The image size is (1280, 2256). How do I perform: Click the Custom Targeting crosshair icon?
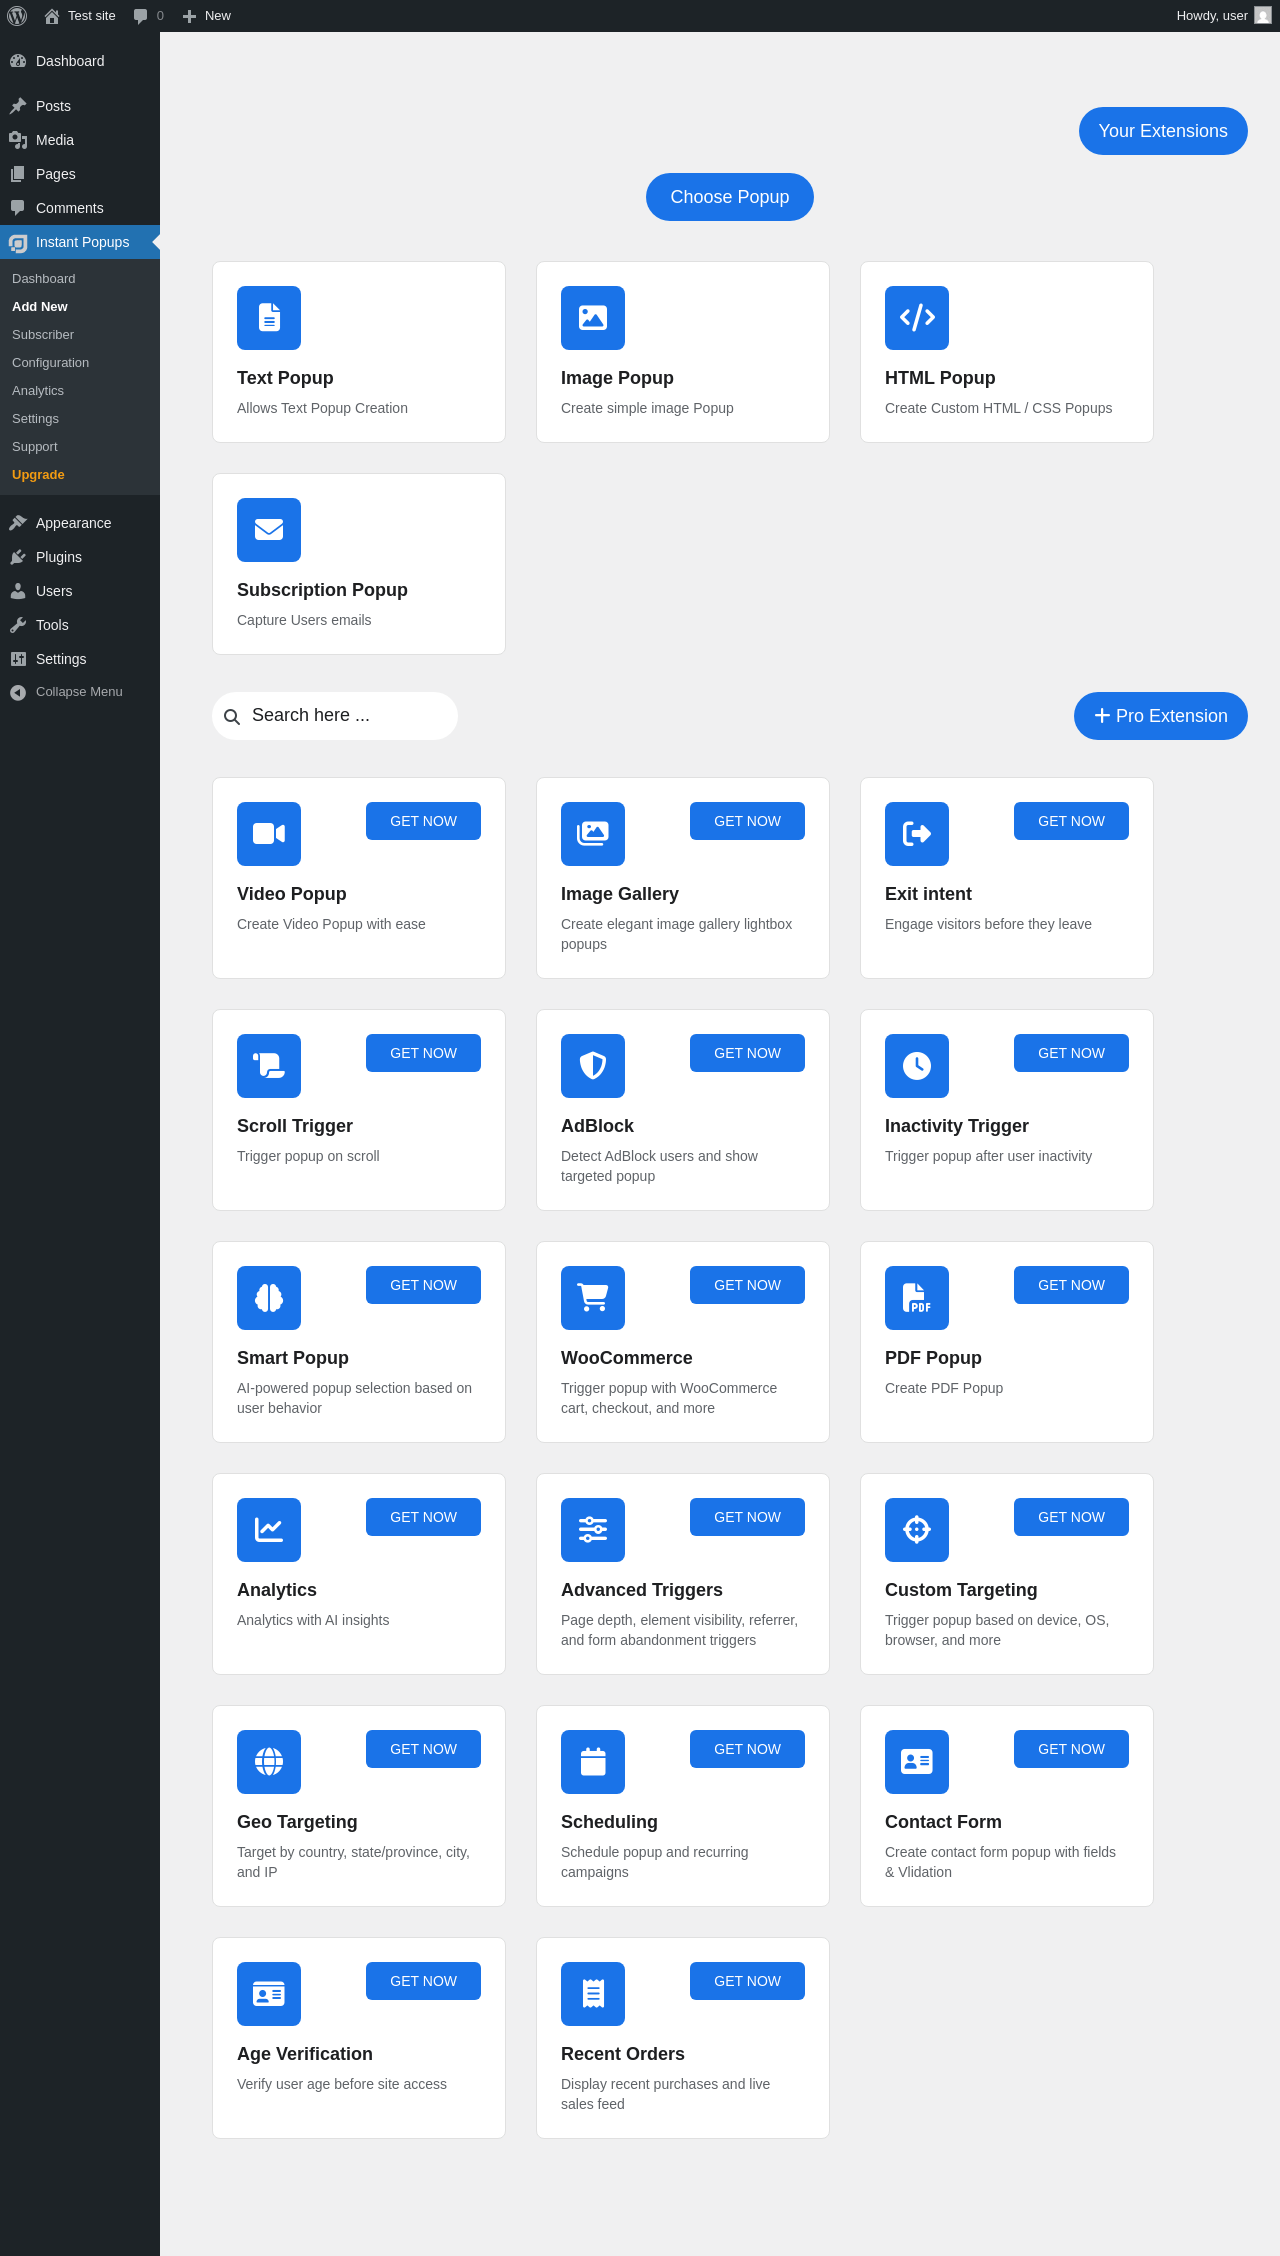917,1530
